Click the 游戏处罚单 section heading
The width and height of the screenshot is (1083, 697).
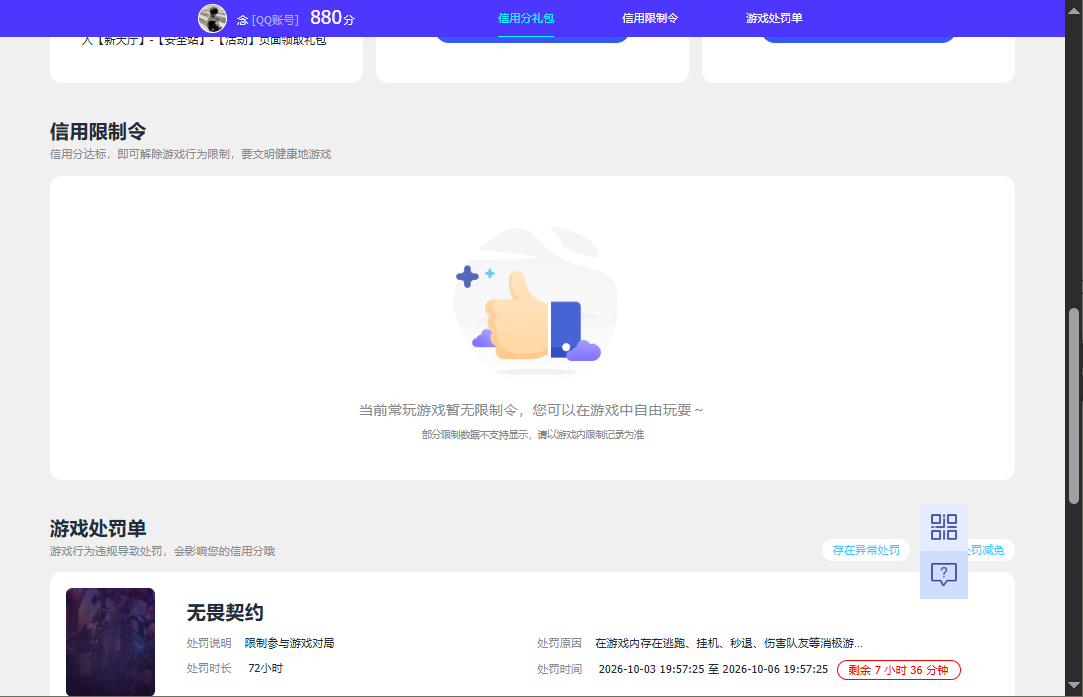(x=98, y=528)
